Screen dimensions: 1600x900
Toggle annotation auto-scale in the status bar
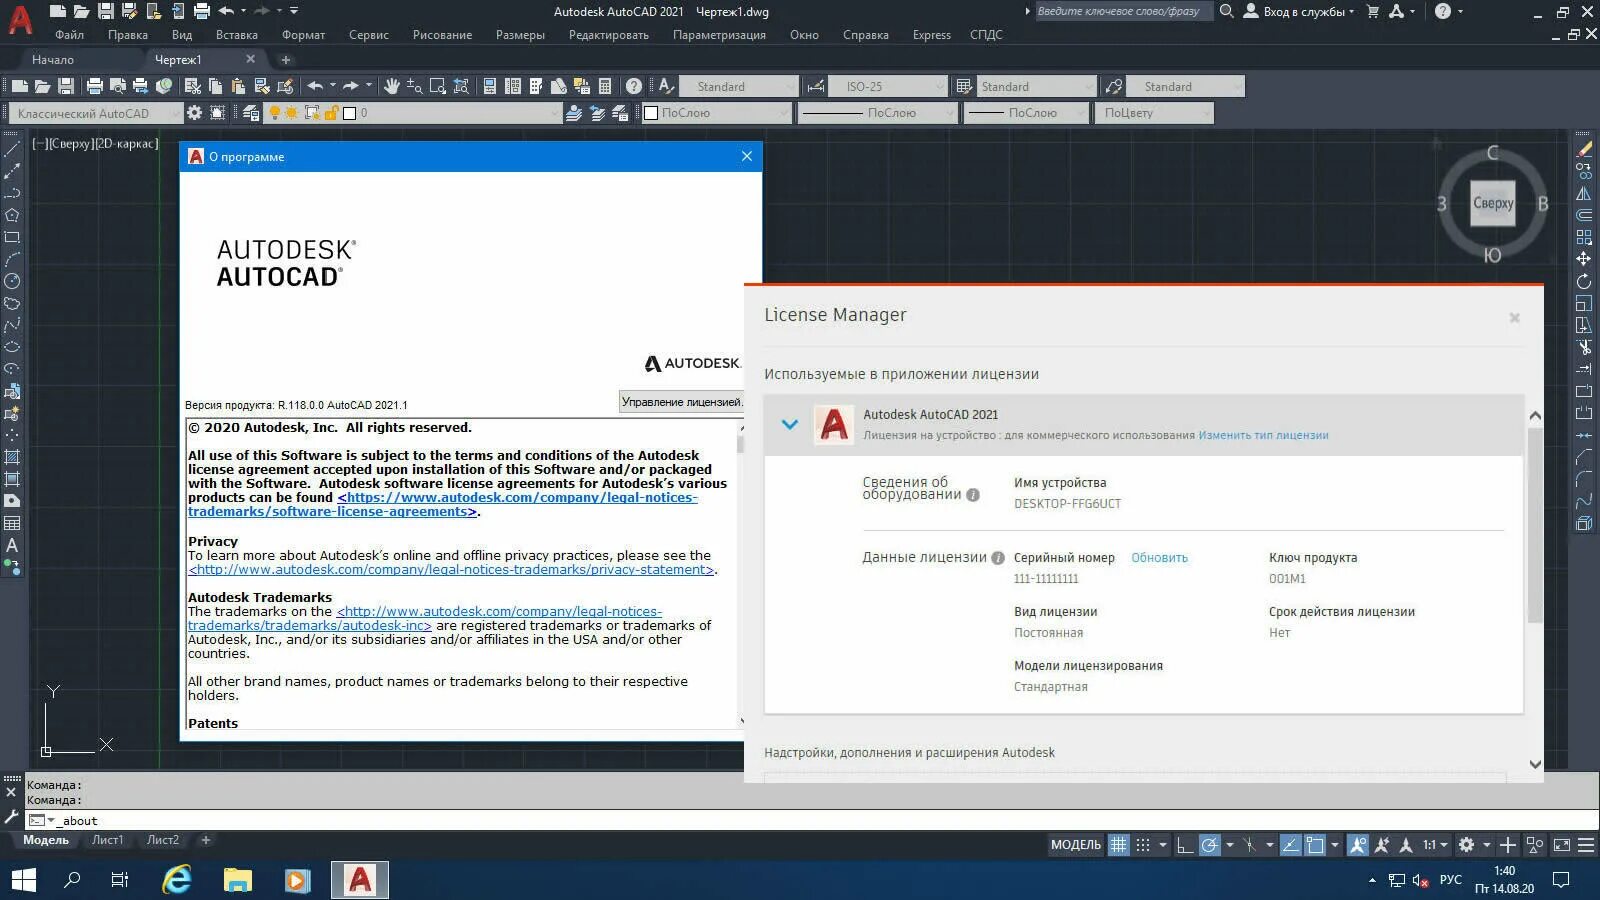tap(1382, 845)
